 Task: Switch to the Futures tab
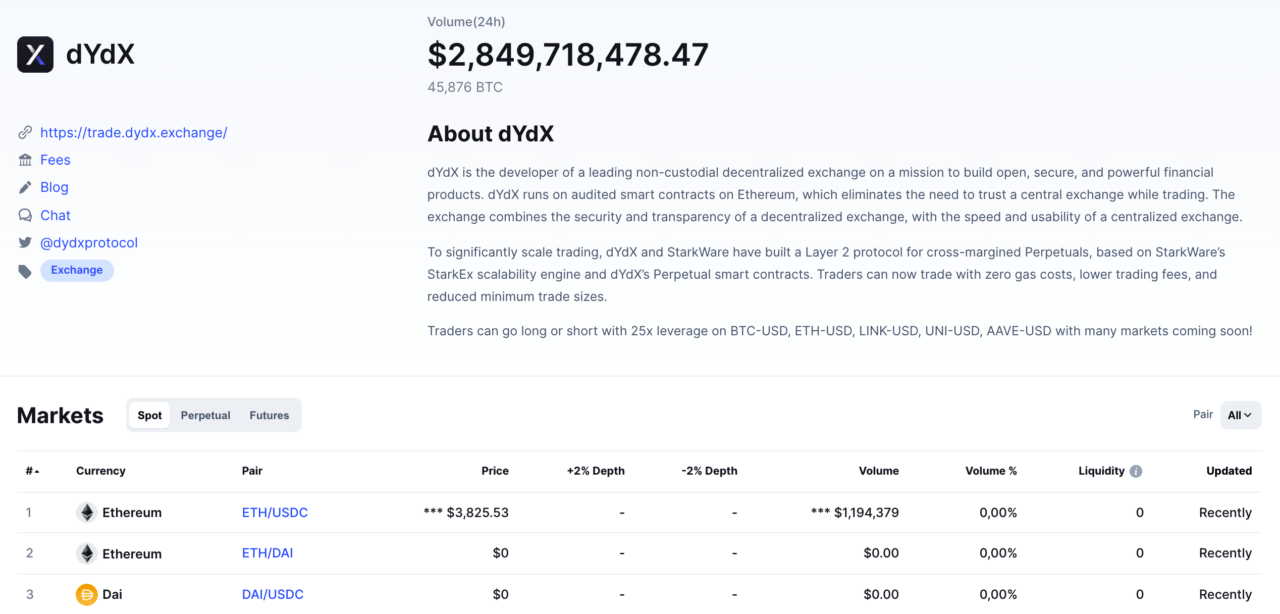(x=268, y=415)
